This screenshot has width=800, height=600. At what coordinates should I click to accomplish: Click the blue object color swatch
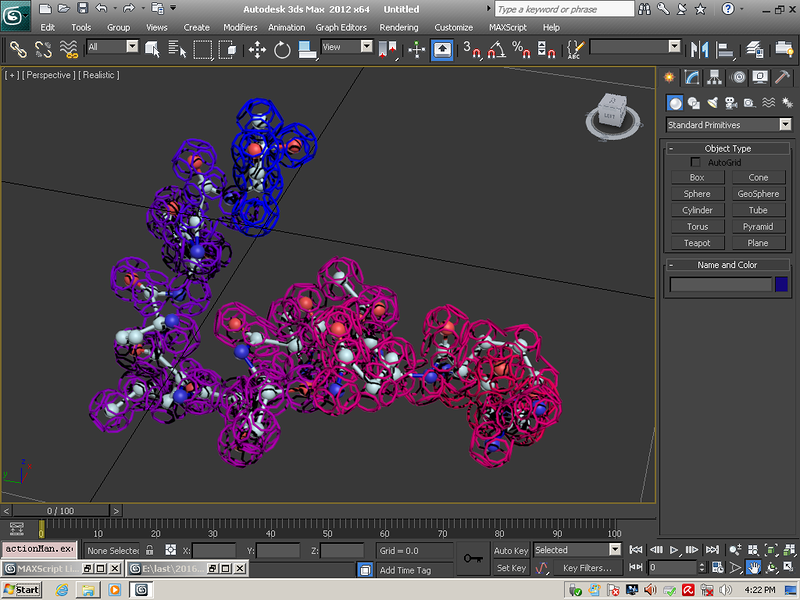pyautogui.click(x=782, y=285)
